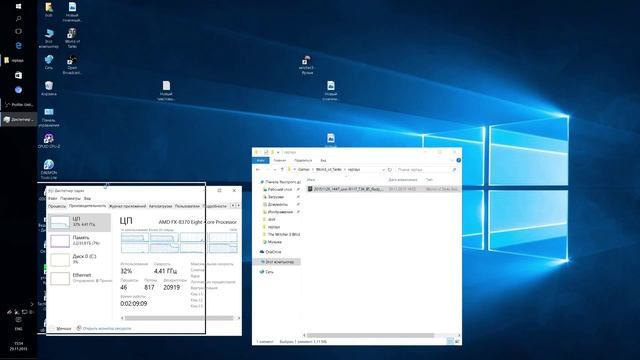
Task: Open Файл menu in Task Manager
Action: (53, 198)
